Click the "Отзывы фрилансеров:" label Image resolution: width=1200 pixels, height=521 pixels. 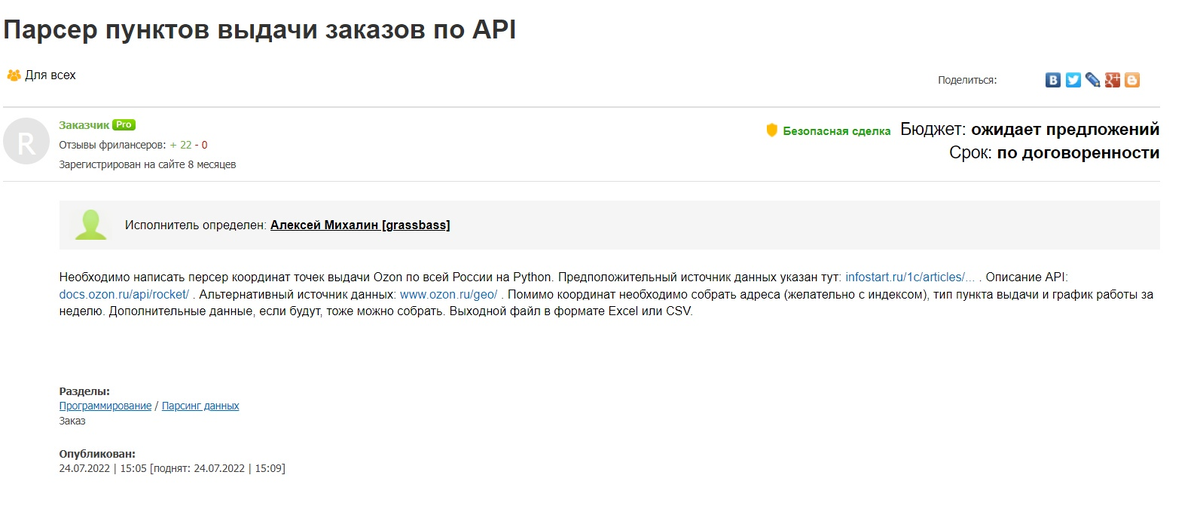coord(112,145)
